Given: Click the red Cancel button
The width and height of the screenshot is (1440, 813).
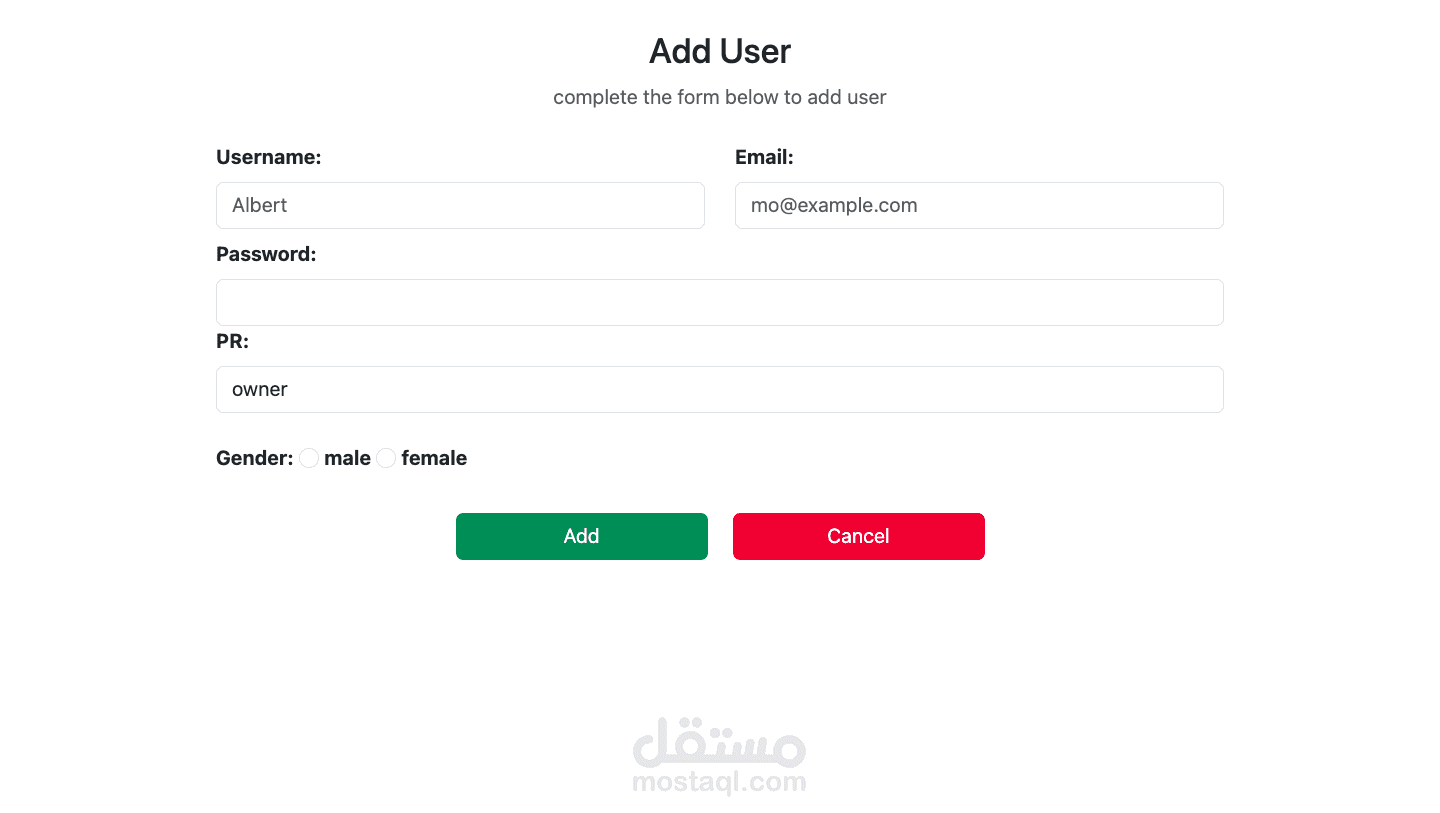Looking at the screenshot, I should click(859, 536).
